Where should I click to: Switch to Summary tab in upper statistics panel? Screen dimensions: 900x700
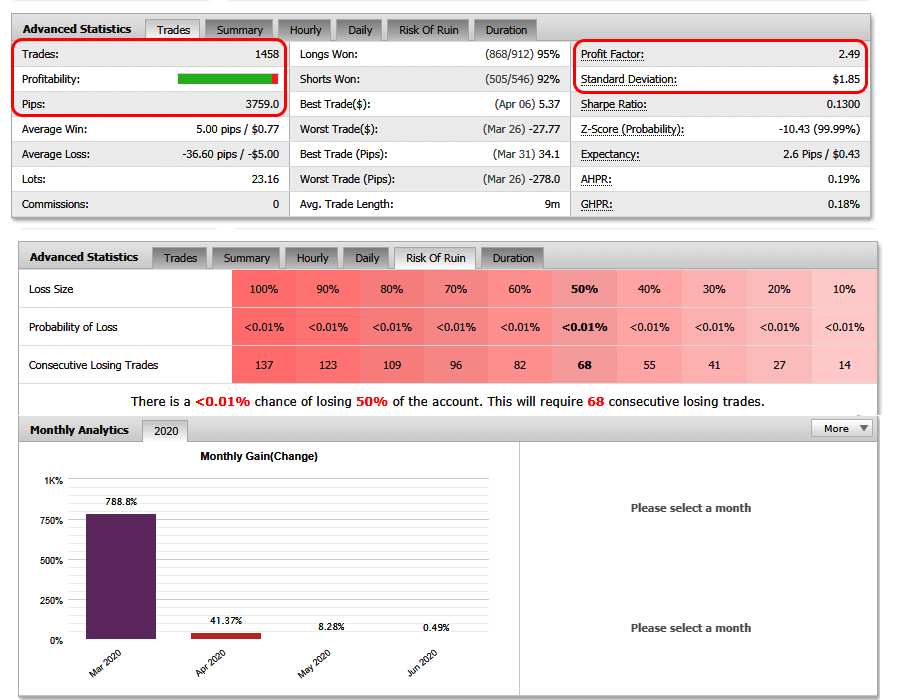pyautogui.click(x=240, y=30)
